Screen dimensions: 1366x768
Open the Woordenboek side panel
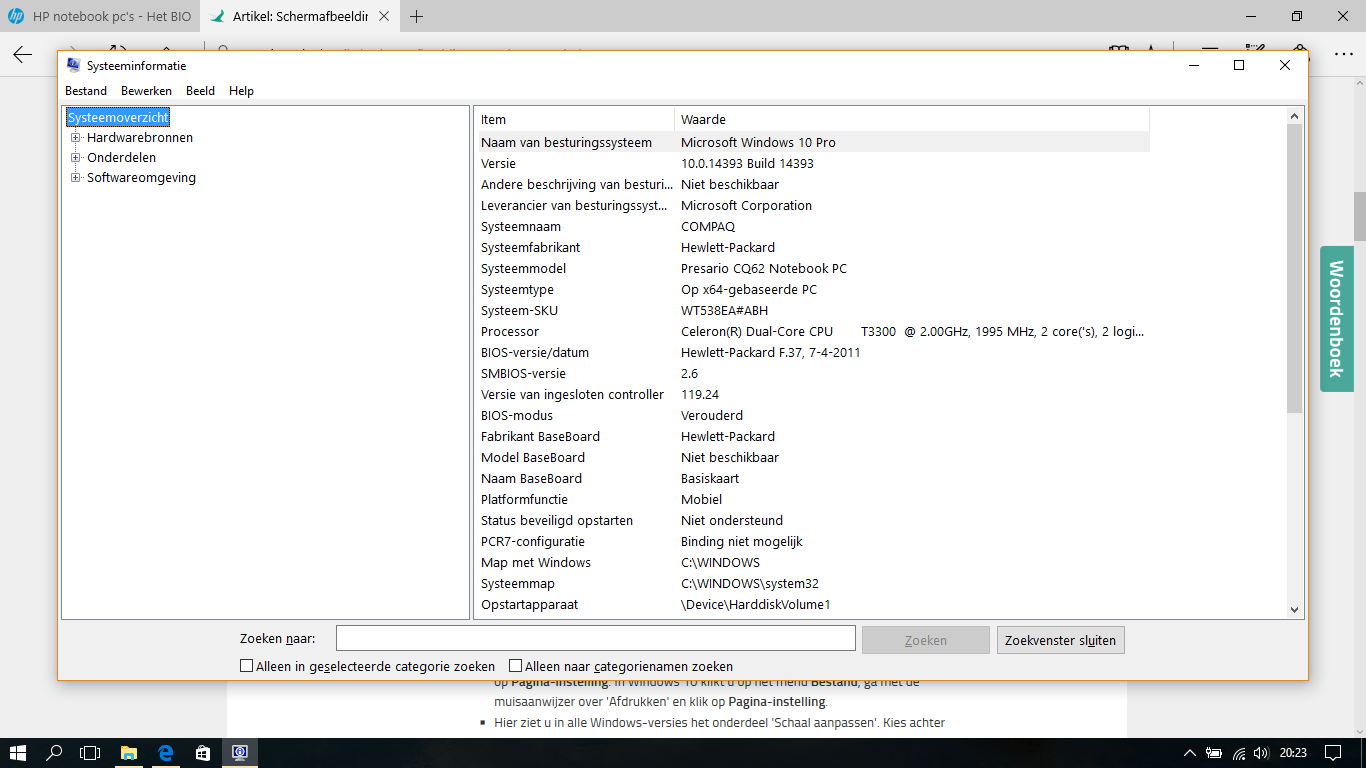coord(1336,318)
